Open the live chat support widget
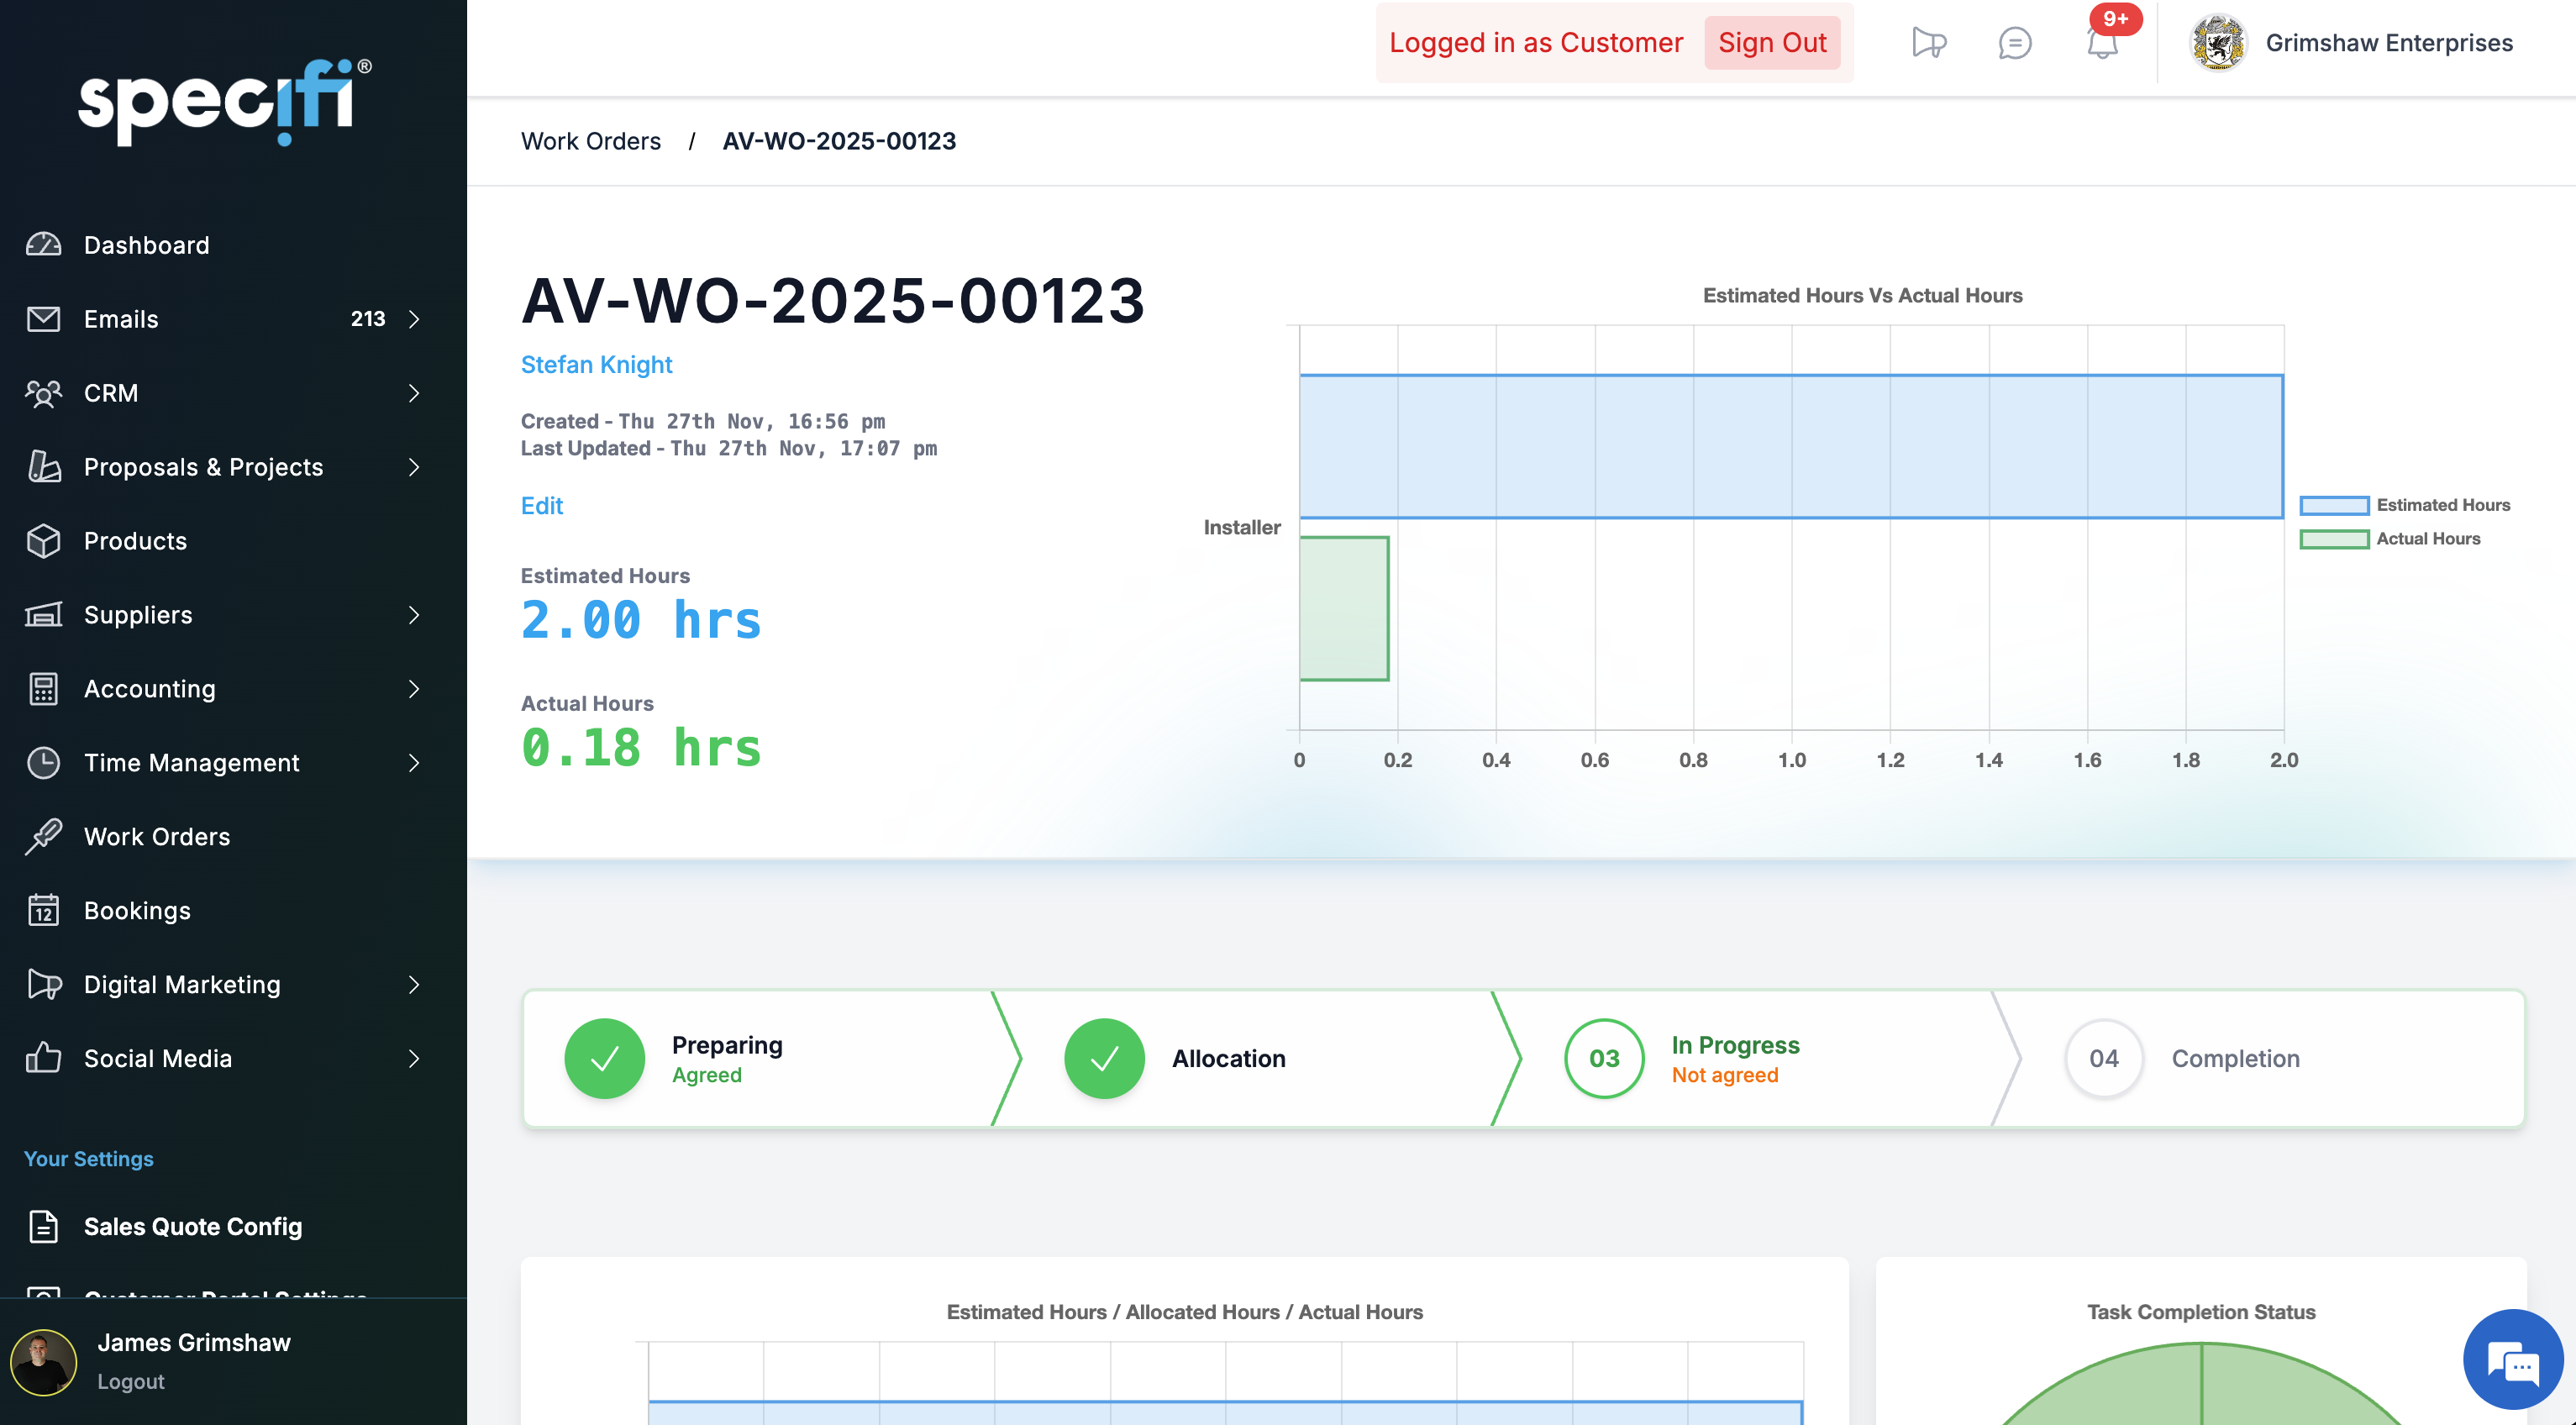The image size is (2576, 1425). [x=2513, y=1360]
